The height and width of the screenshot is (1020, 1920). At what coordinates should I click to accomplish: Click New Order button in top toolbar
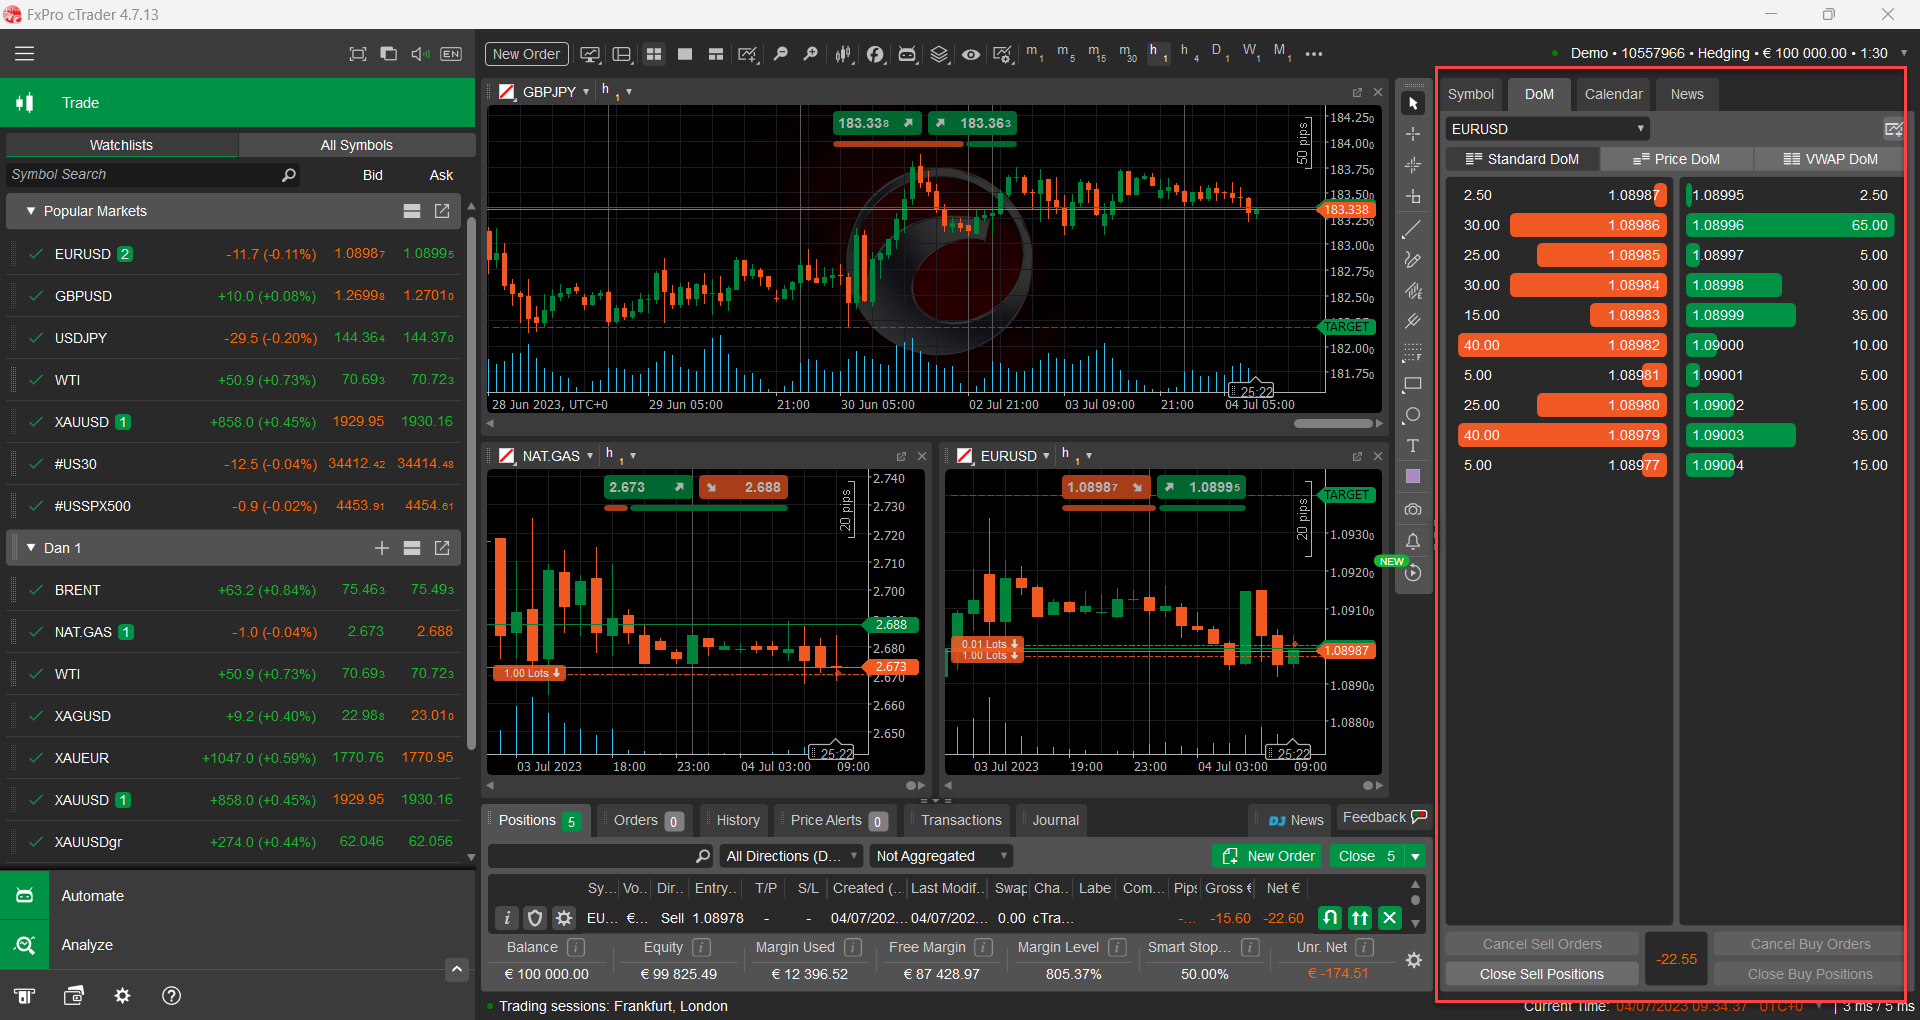pyautogui.click(x=526, y=54)
